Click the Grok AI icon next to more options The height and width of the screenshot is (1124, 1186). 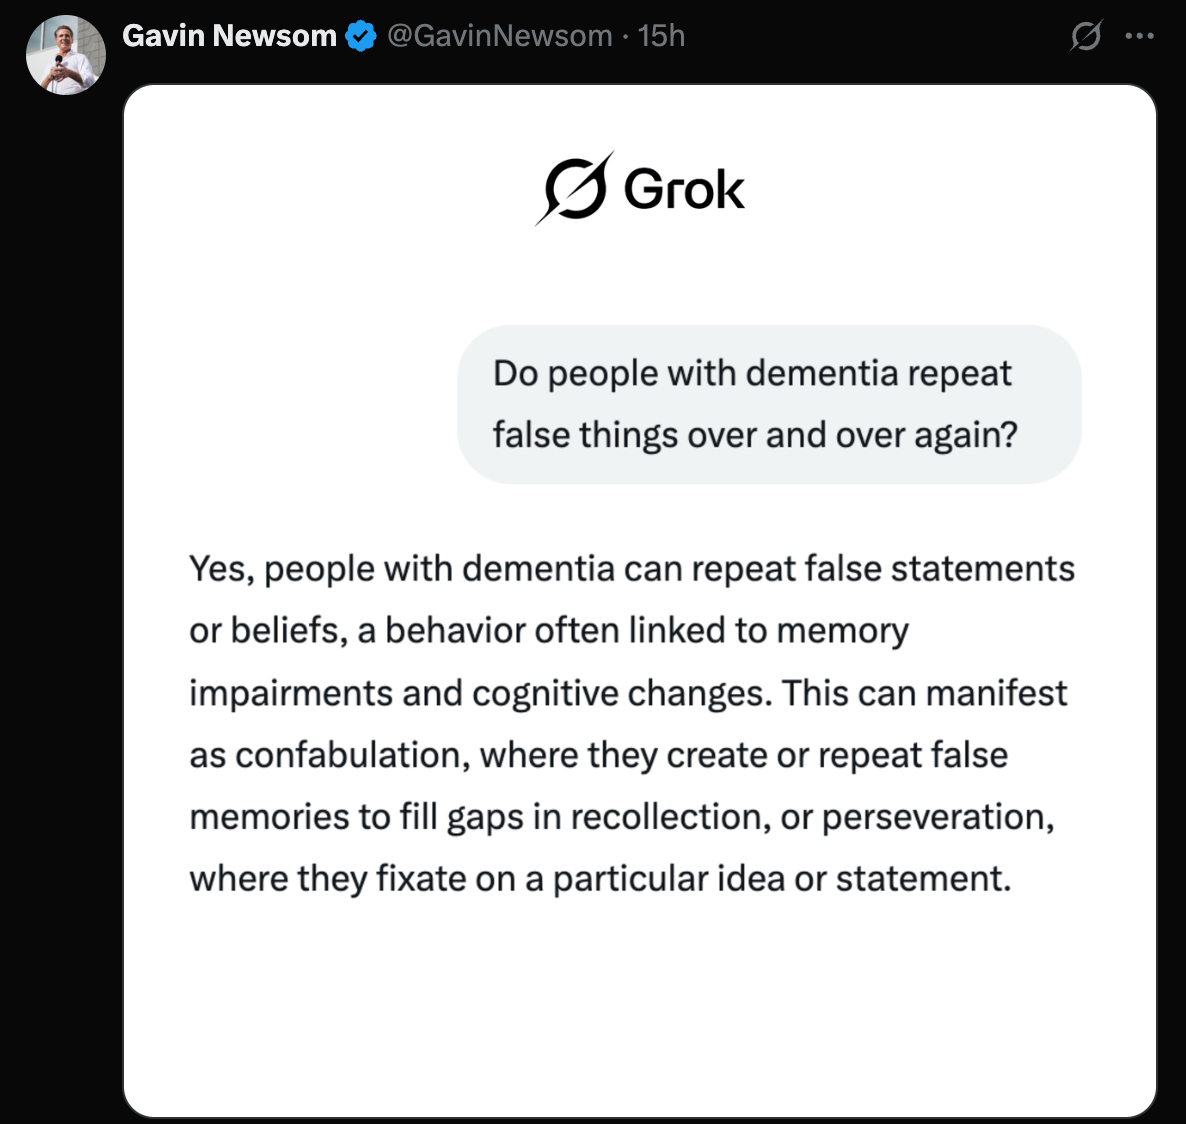pos(1085,35)
